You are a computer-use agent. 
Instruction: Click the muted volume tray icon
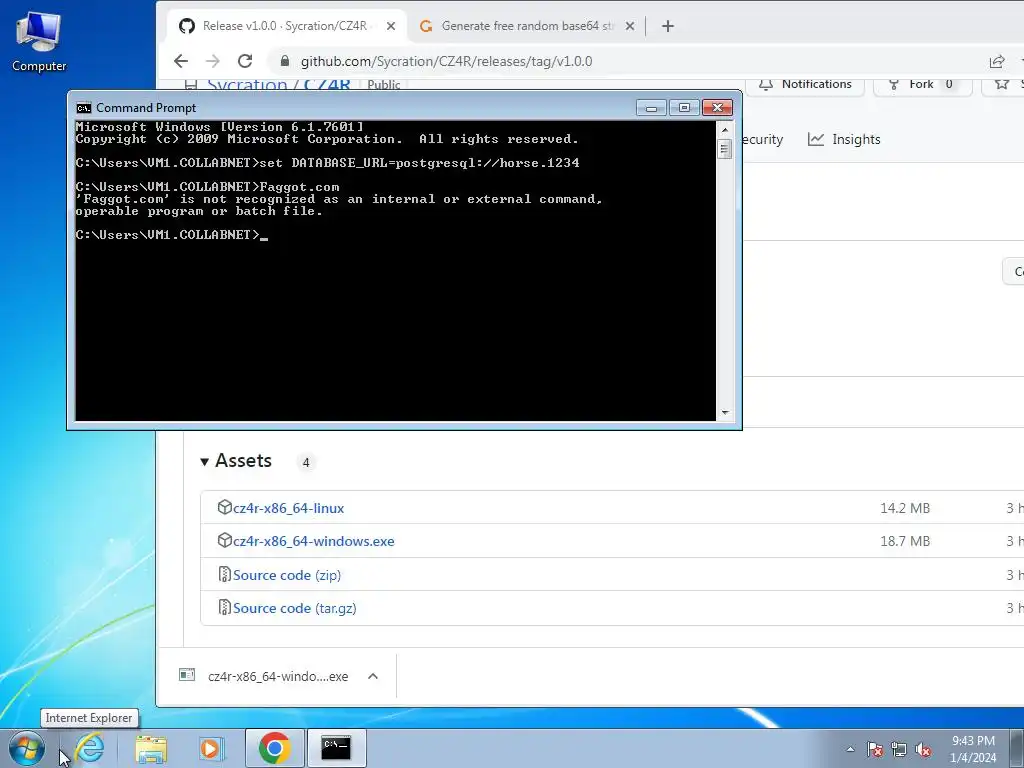(x=923, y=749)
